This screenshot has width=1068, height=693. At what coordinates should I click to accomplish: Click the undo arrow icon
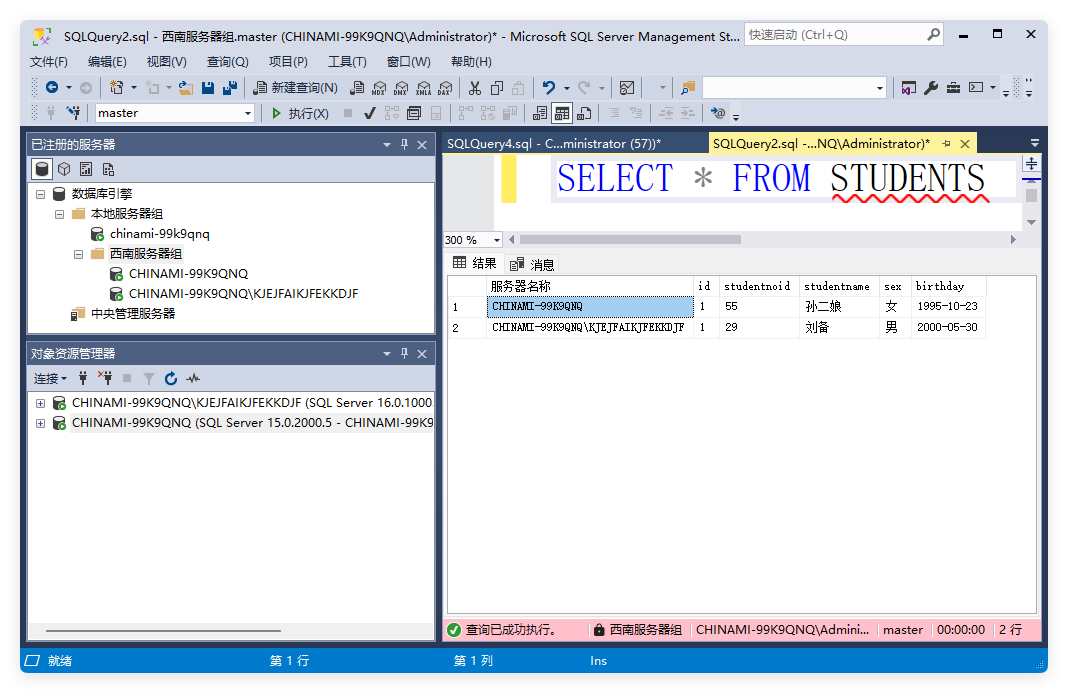click(x=548, y=88)
